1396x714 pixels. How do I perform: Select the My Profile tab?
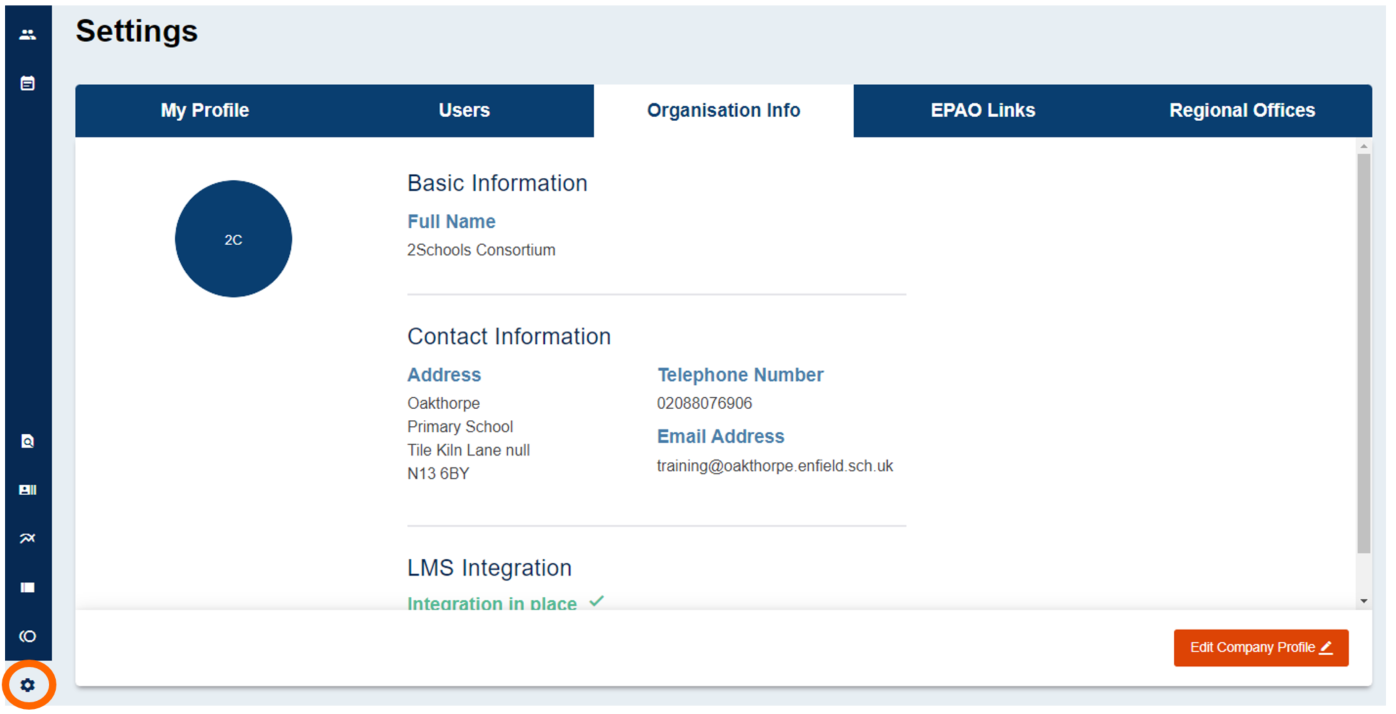coord(204,110)
